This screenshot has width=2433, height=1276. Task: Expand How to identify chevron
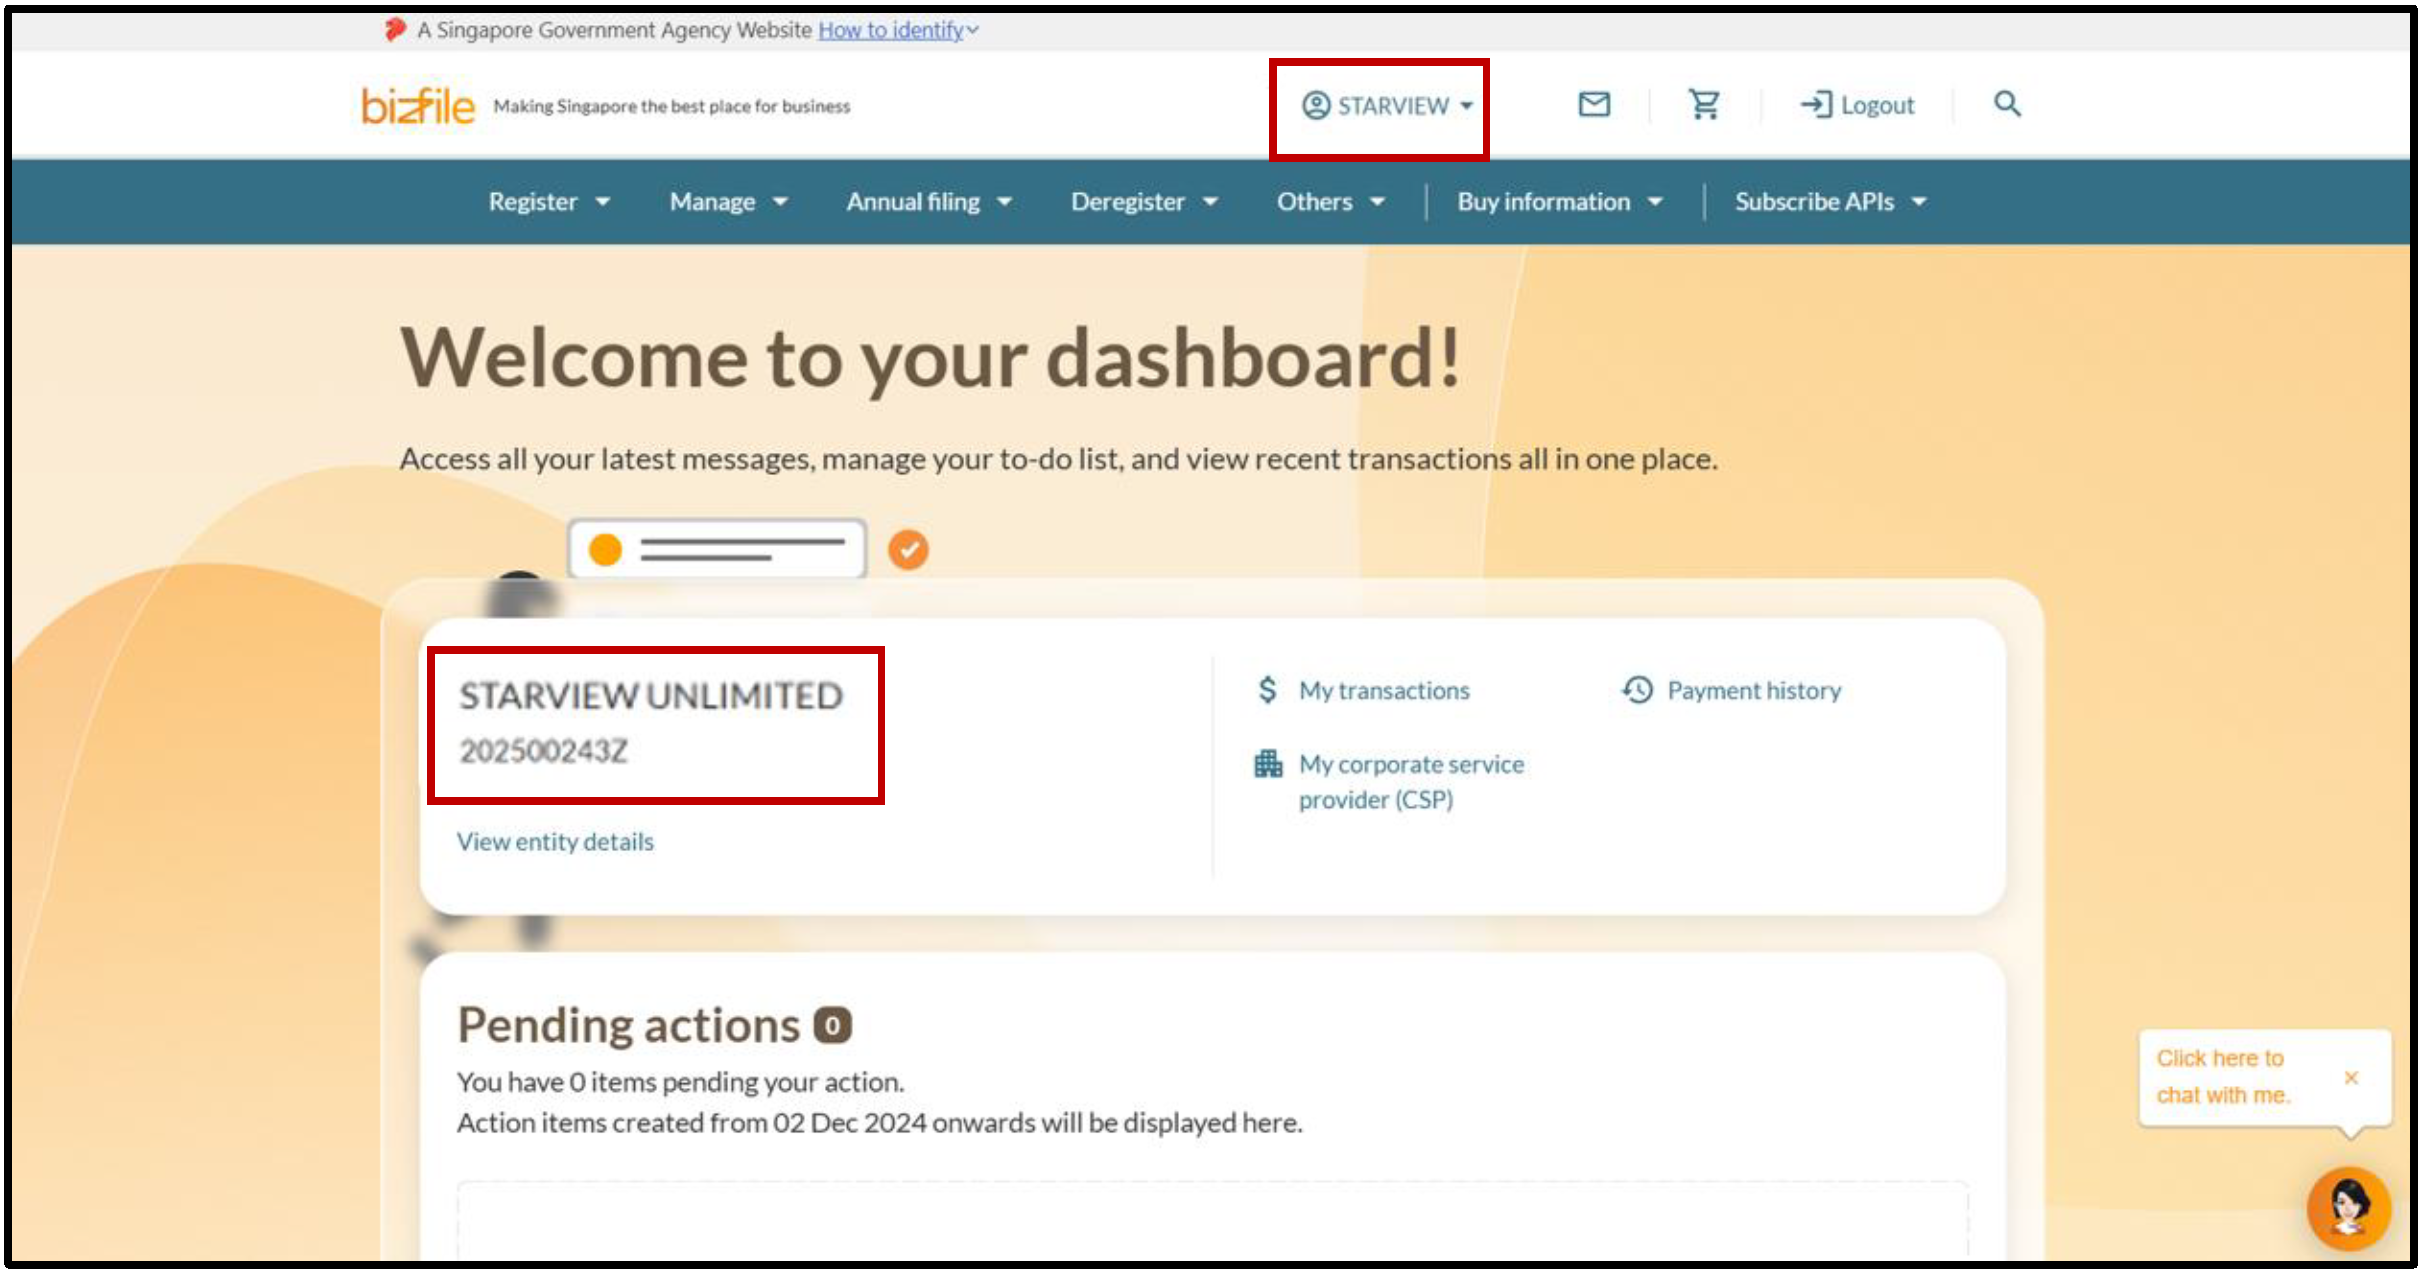[973, 31]
